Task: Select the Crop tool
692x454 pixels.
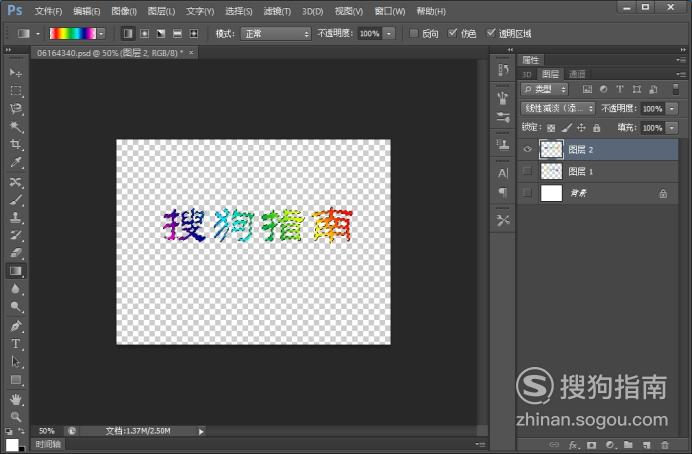Action: 16,145
